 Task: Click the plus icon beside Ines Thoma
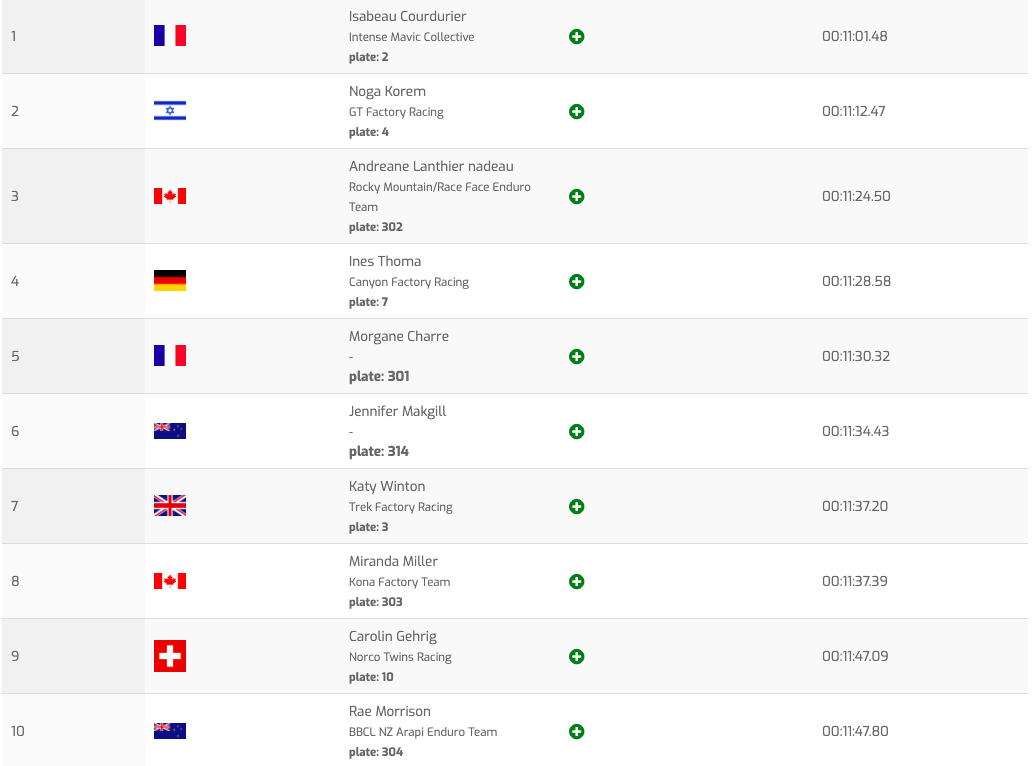point(576,282)
